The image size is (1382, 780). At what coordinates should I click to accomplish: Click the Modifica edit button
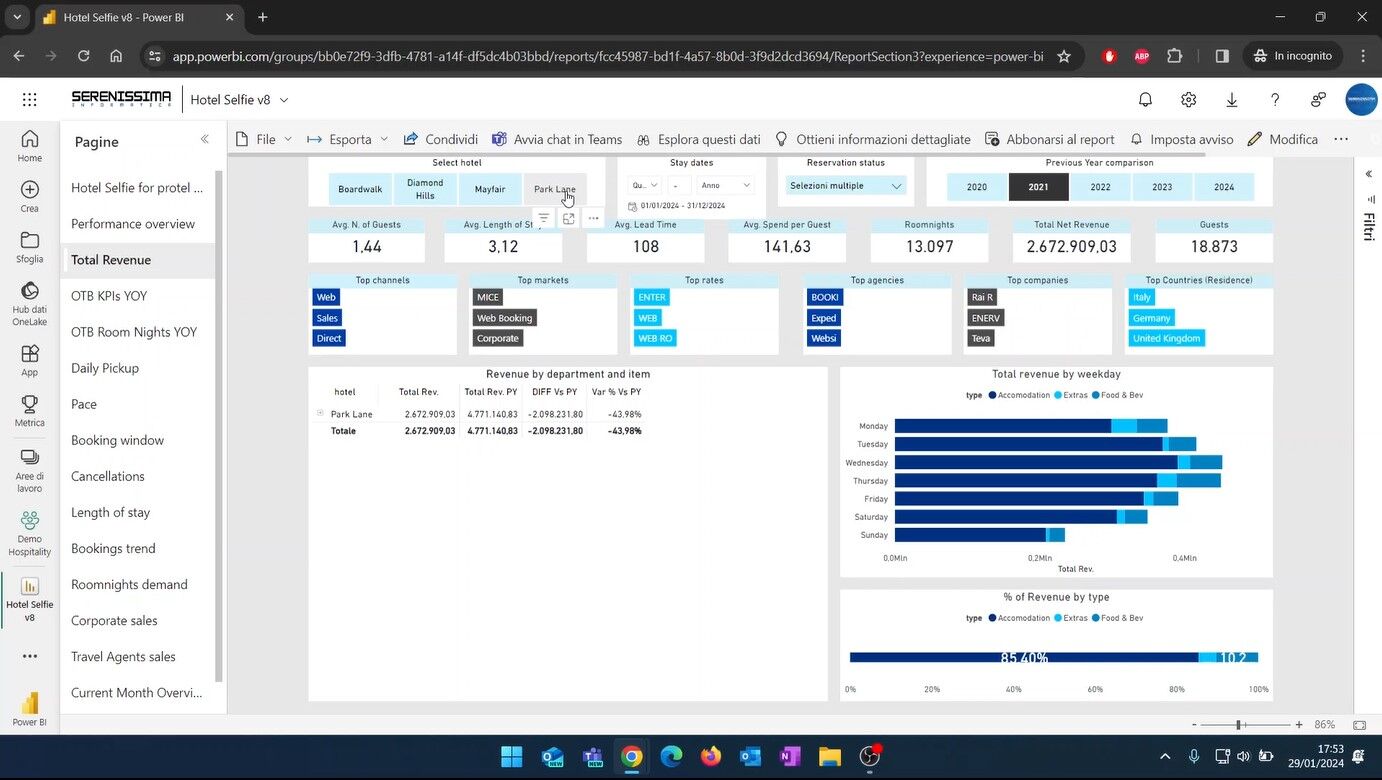[x=1283, y=139]
